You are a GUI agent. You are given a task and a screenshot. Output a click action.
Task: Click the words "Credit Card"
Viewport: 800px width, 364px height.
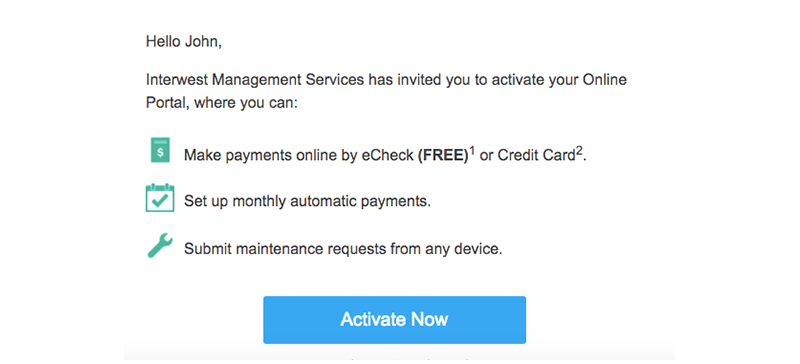[x=536, y=155]
